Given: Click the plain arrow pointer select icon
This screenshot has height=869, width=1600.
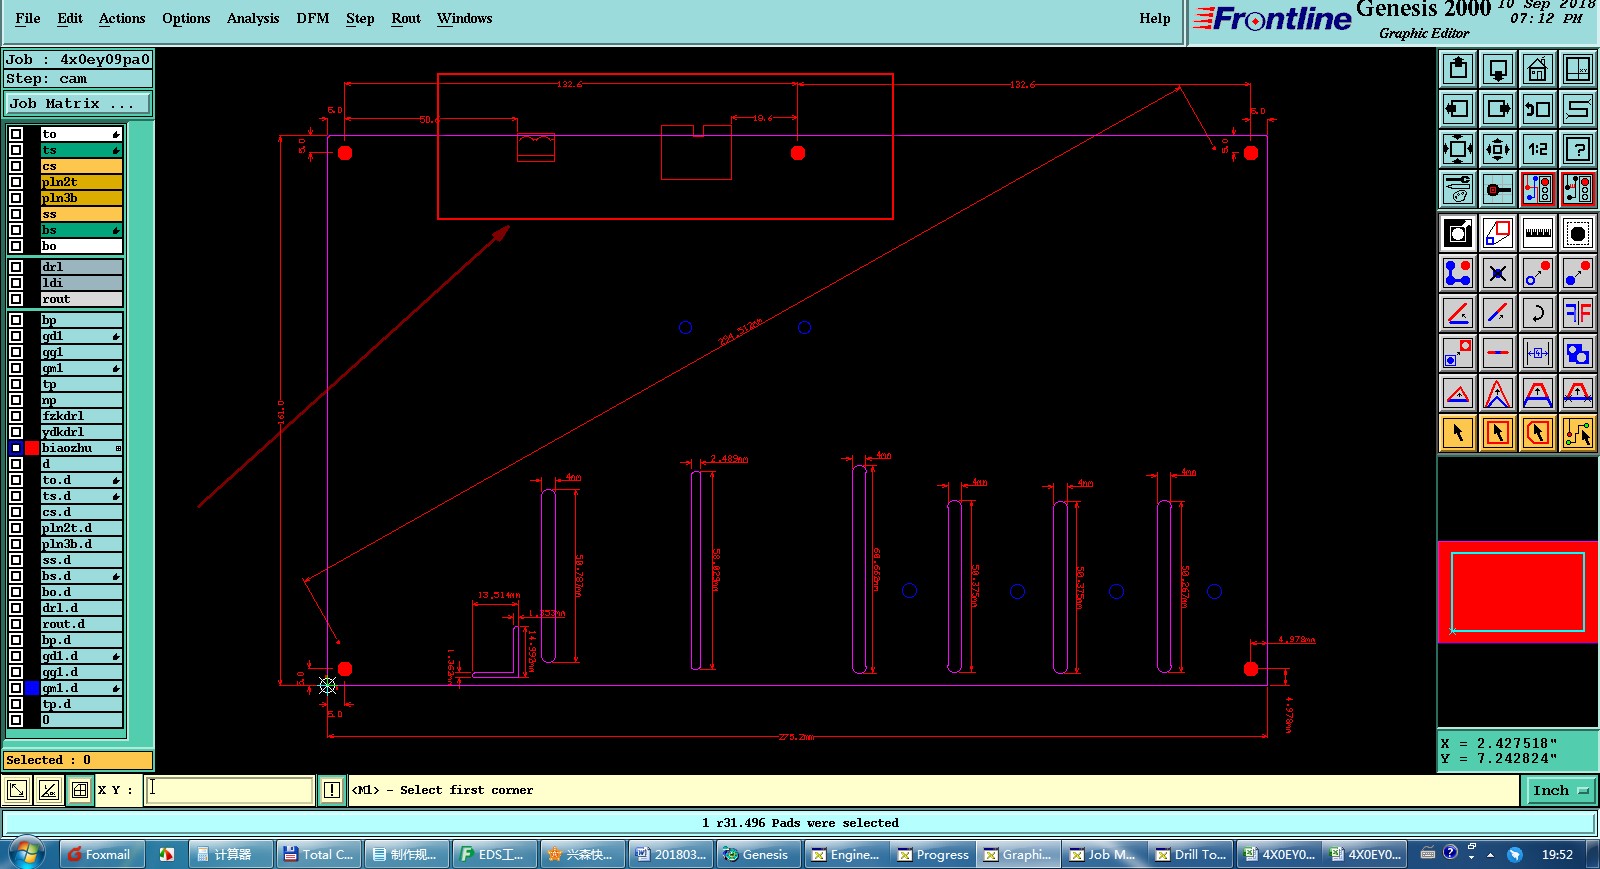Looking at the screenshot, I should pyautogui.click(x=1458, y=433).
